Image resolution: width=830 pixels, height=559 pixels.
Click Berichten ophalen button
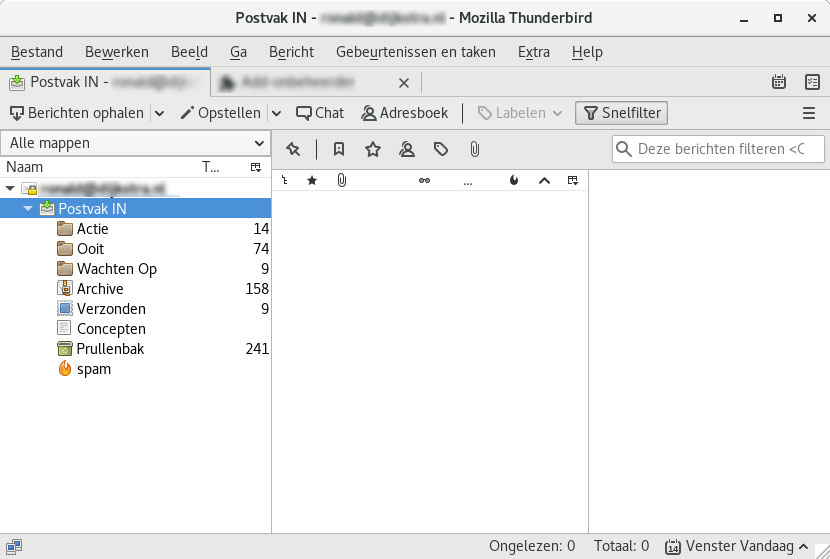point(77,113)
